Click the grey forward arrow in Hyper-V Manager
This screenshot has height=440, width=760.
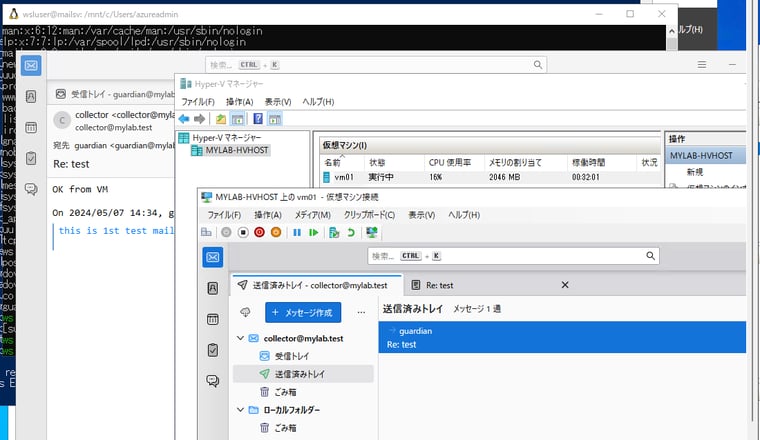[199, 119]
